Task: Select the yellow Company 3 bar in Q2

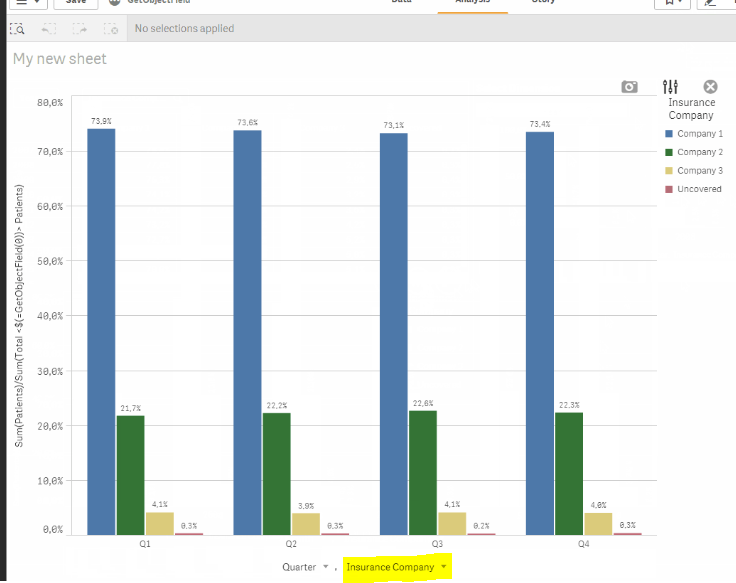Action: (x=306, y=524)
